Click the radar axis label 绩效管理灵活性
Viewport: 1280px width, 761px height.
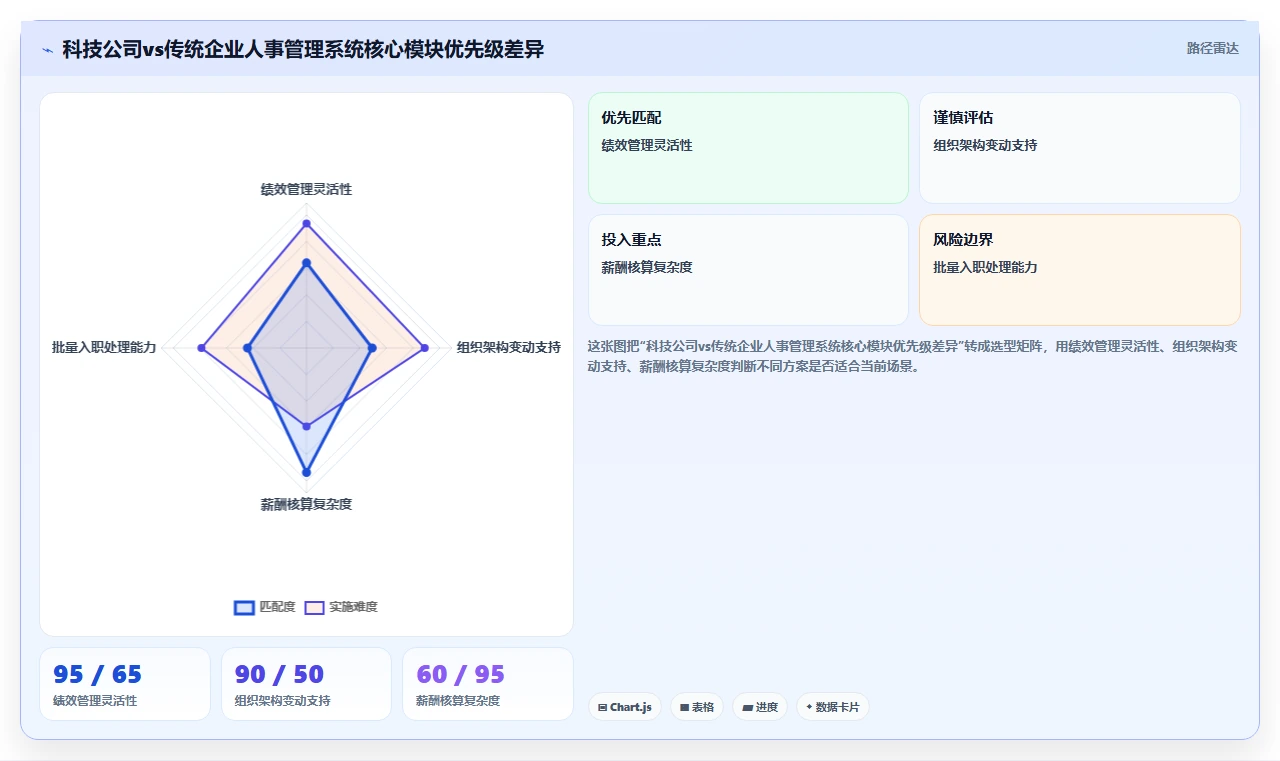306,189
